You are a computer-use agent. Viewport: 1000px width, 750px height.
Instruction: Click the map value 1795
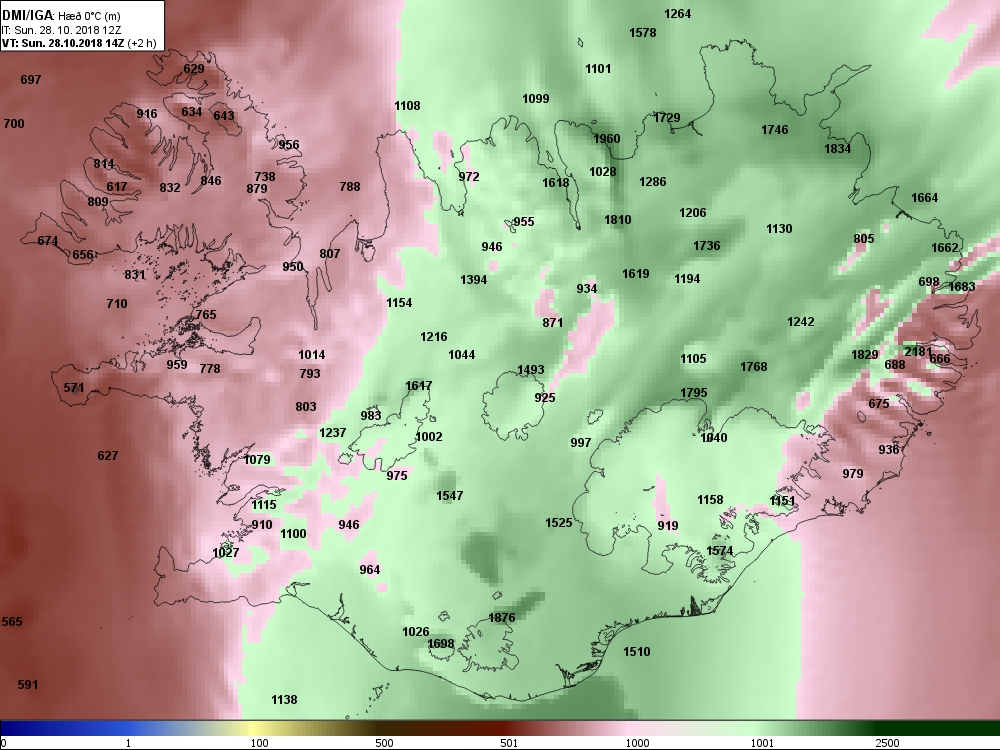click(694, 393)
